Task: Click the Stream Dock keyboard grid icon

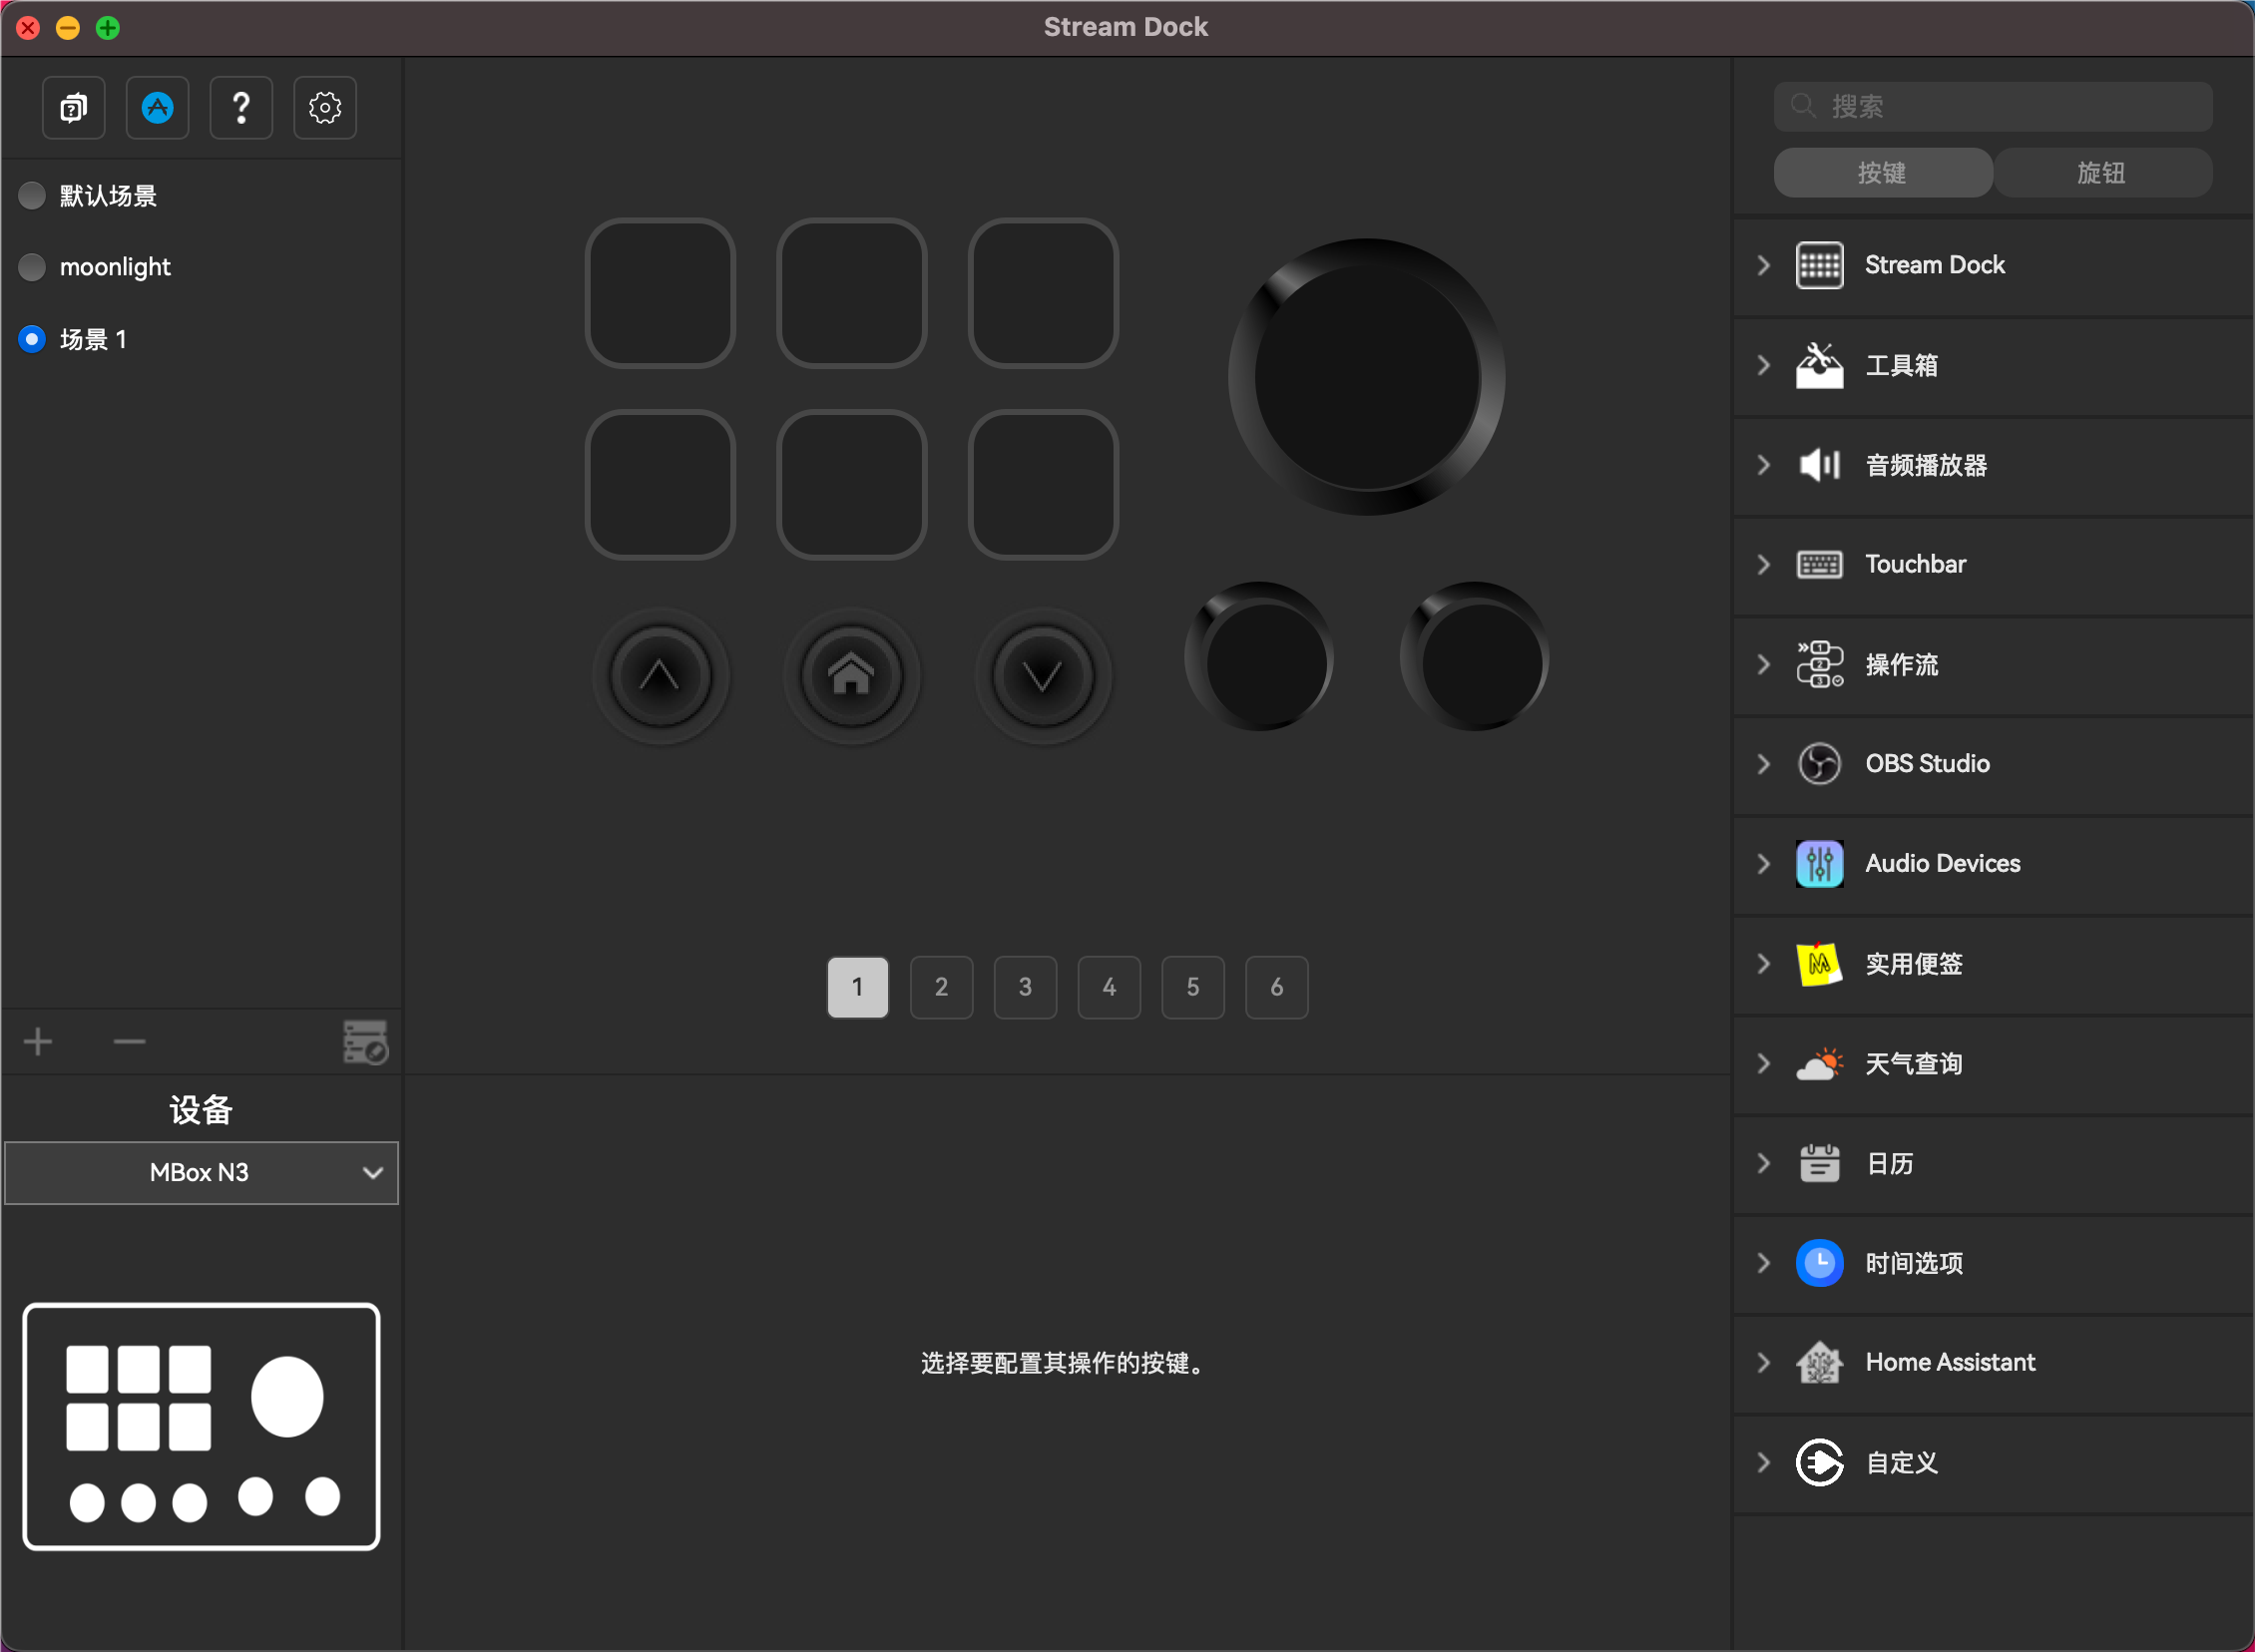Action: point(1819,265)
